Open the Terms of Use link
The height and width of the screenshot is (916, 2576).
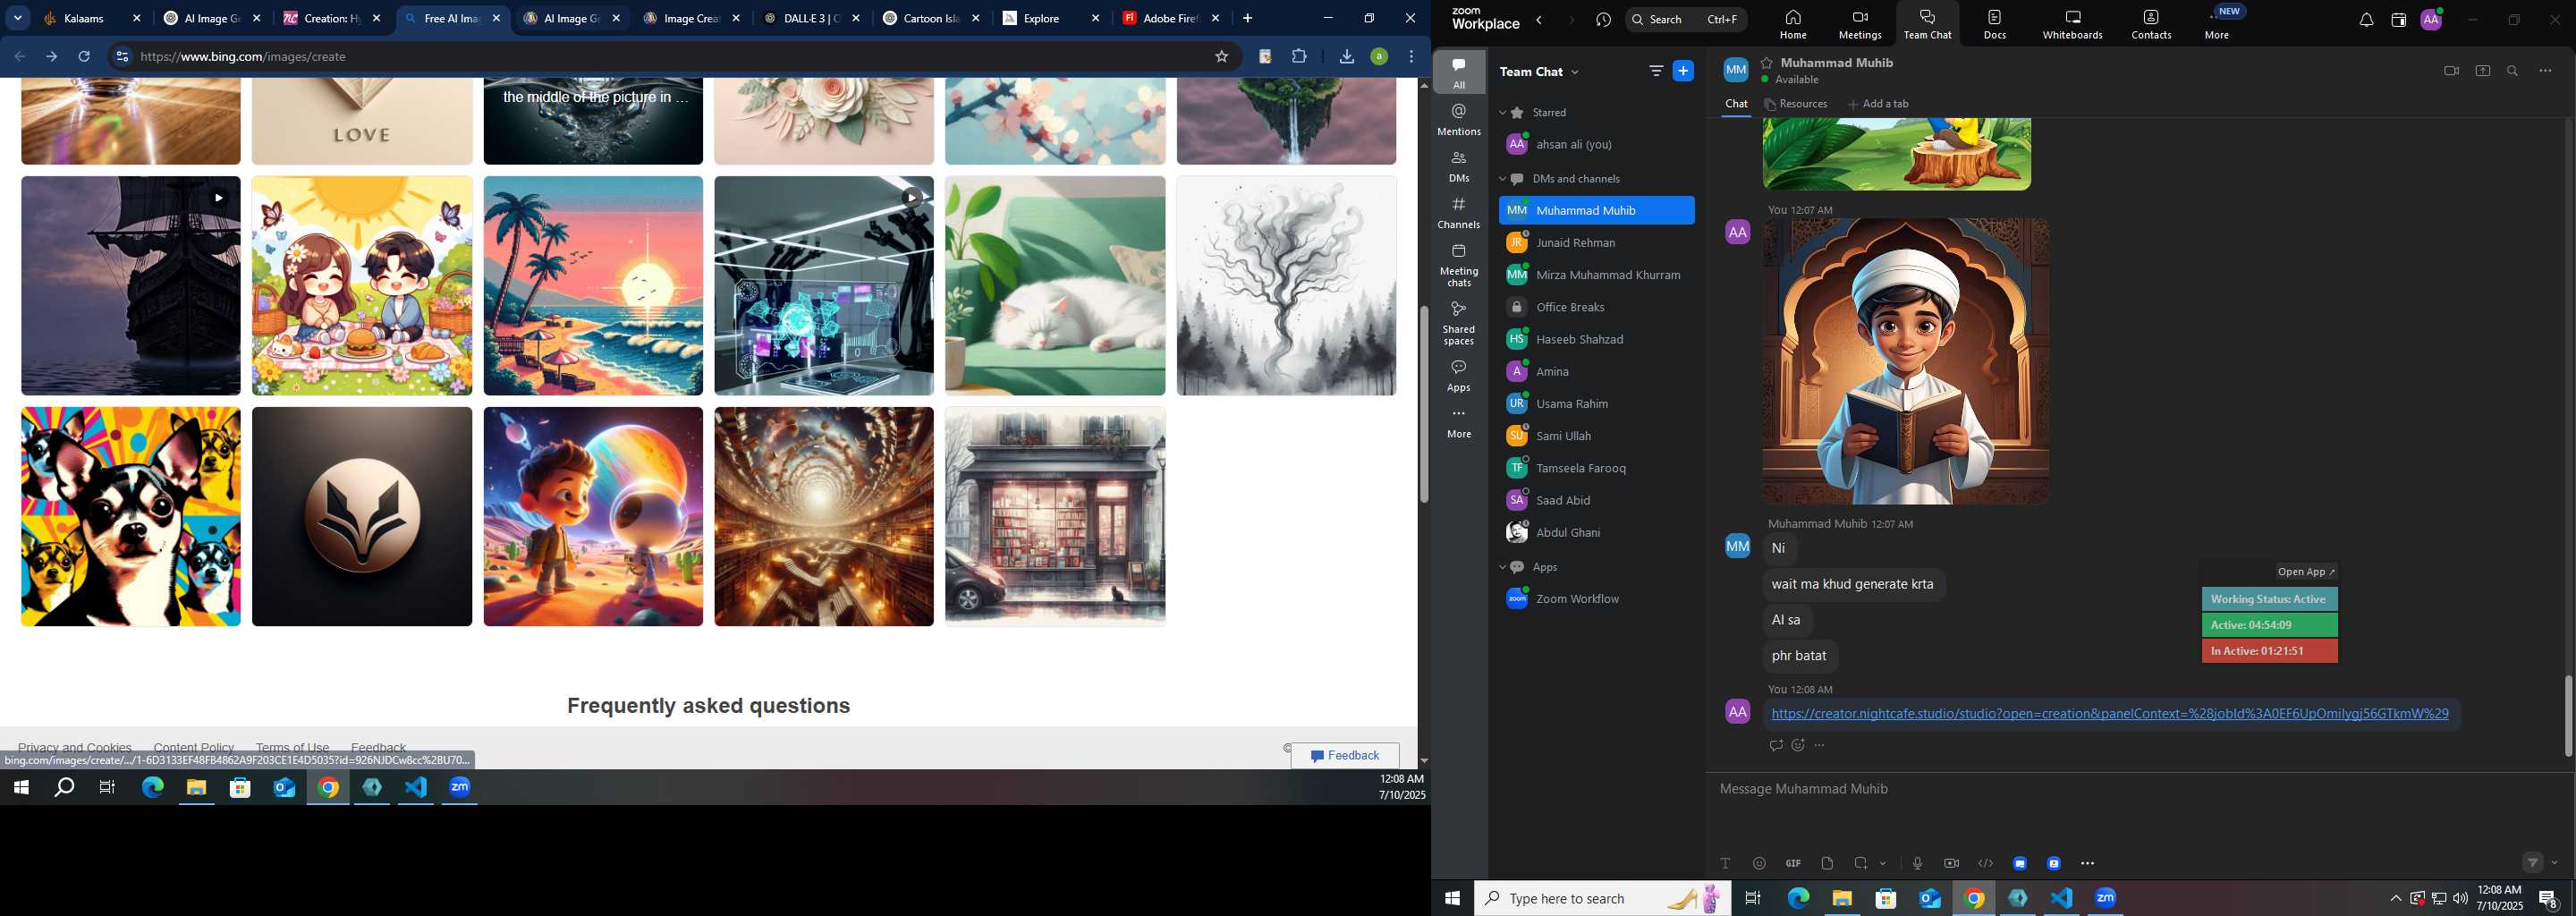click(x=292, y=747)
